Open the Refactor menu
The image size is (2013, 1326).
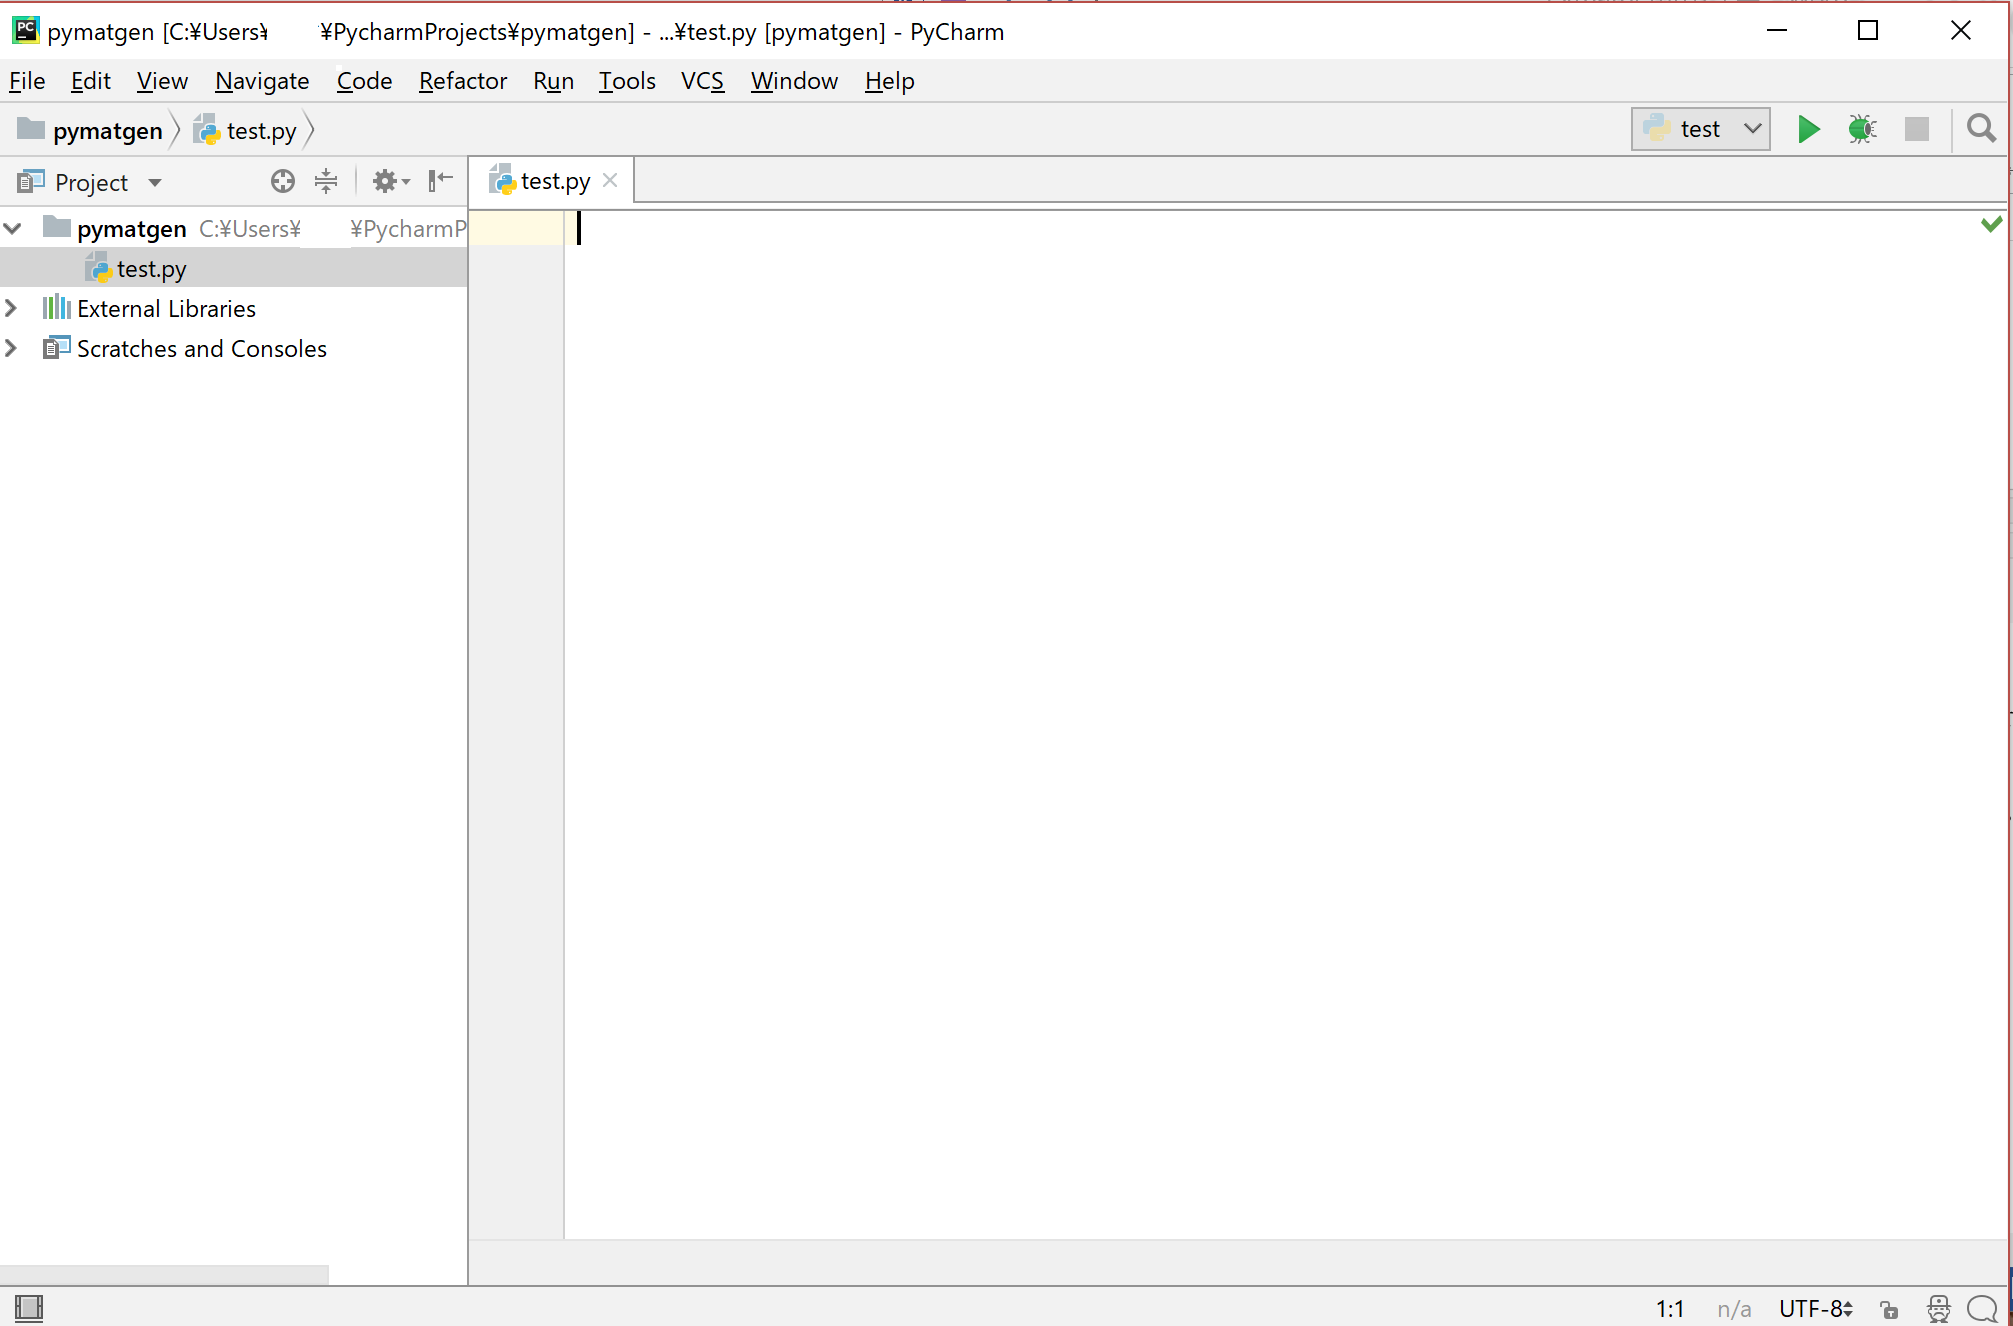pos(462,81)
